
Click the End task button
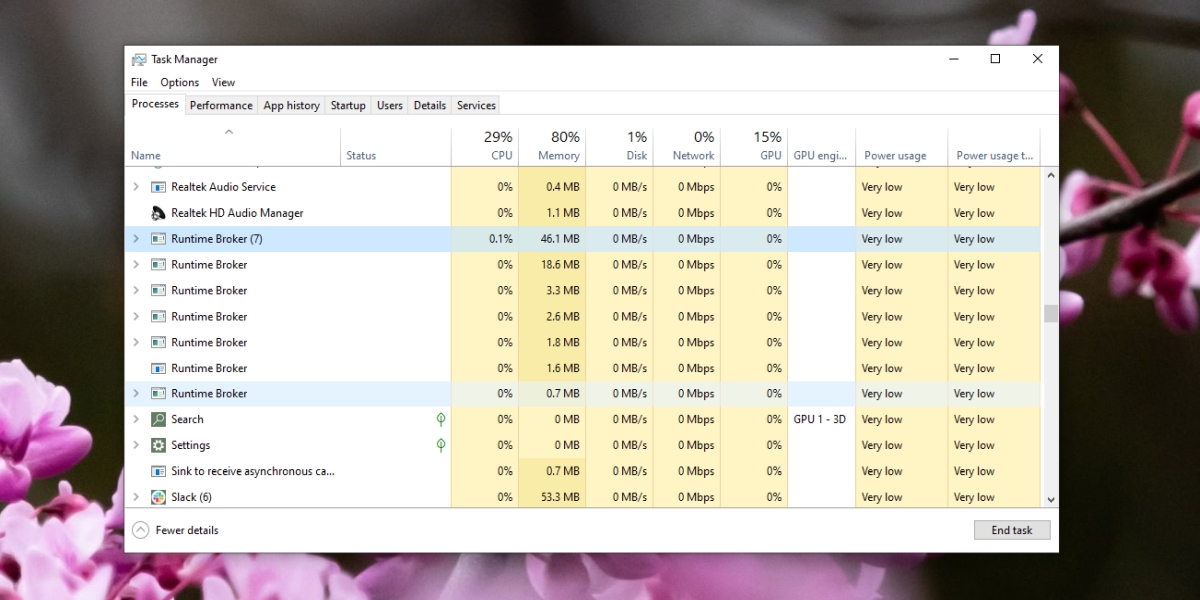[x=1012, y=530]
